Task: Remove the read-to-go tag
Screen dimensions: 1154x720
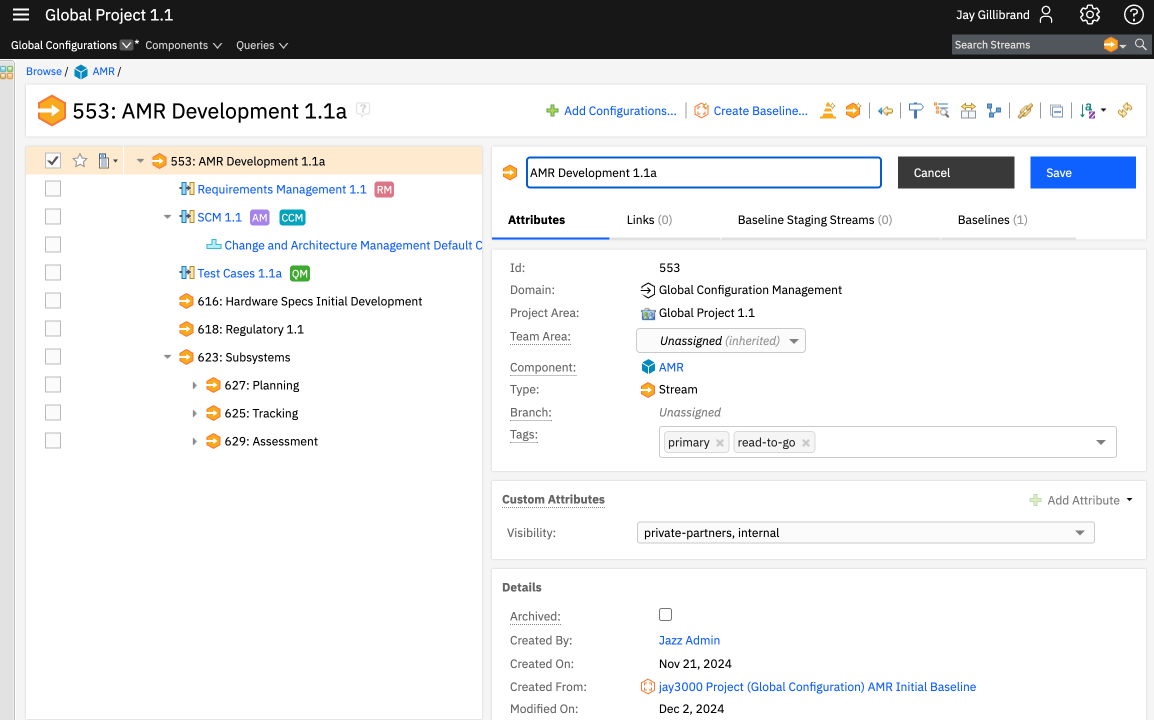Action: click(x=806, y=442)
